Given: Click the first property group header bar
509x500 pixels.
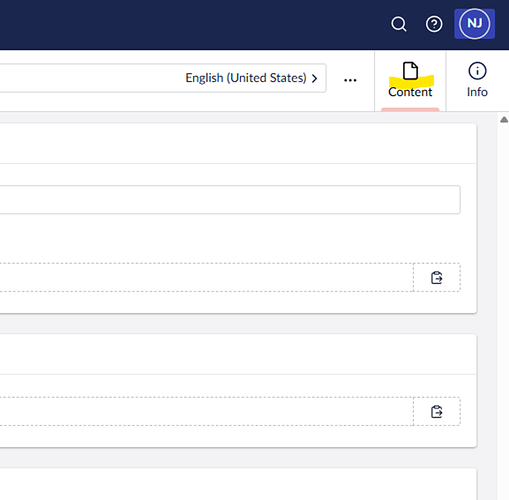Looking at the screenshot, I should (x=238, y=144).
